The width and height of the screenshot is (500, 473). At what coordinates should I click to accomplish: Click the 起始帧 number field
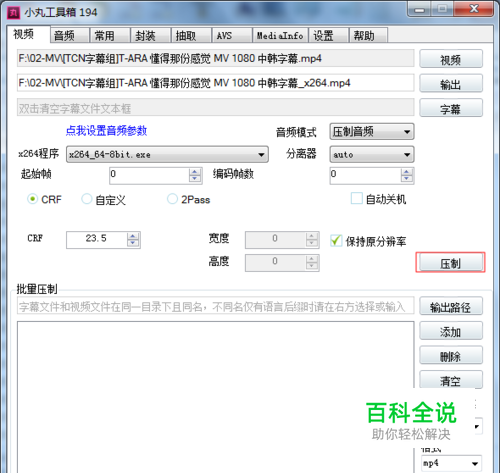click(x=149, y=175)
